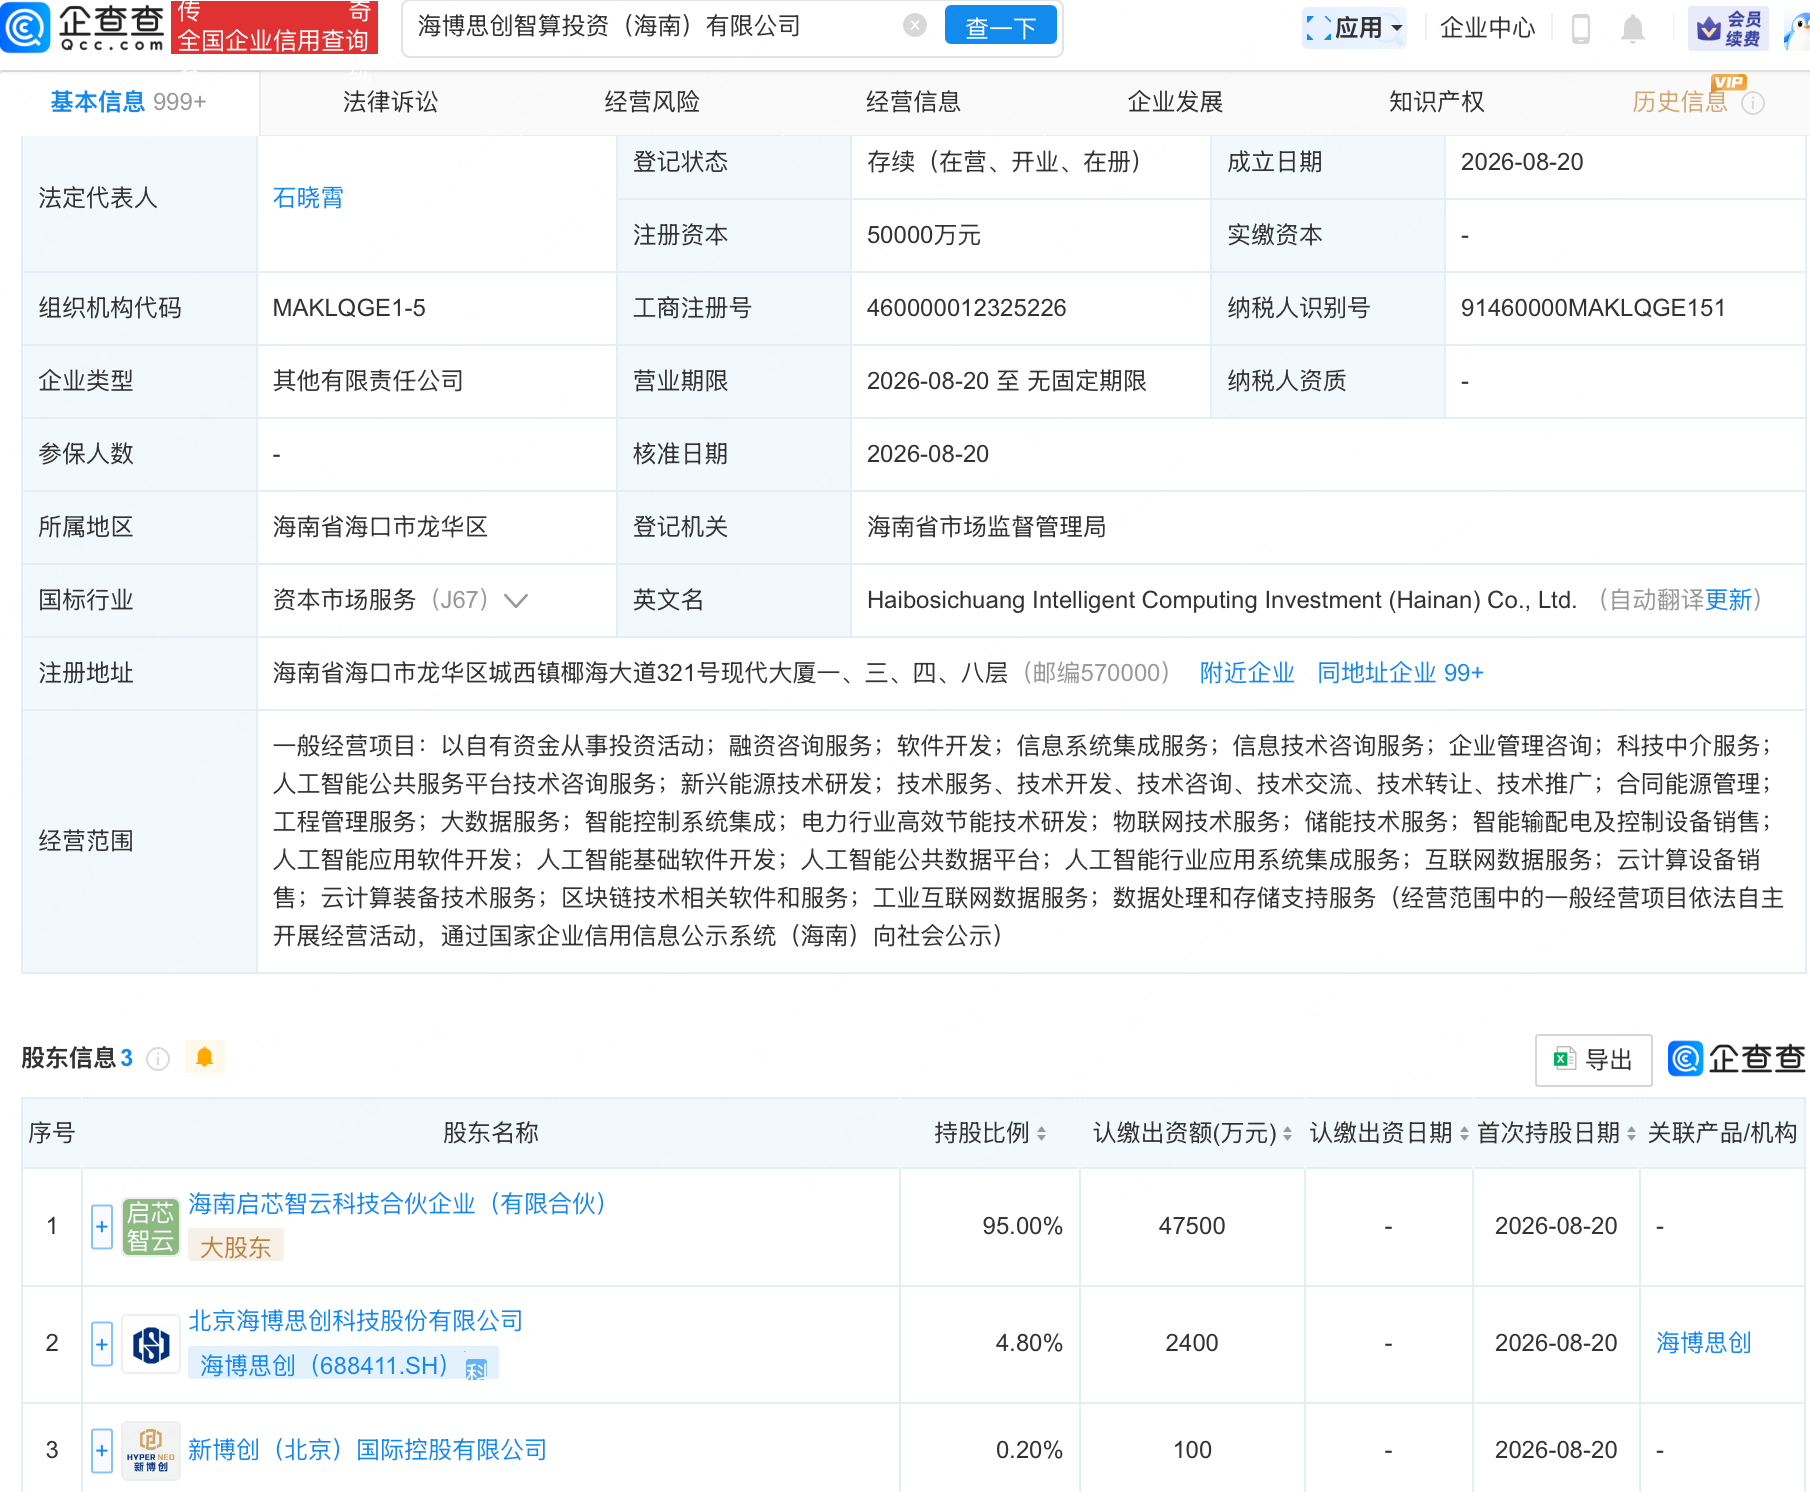Expand shareholder row 海南启芯智云科技合伙企业
The height and width of the screenshot is (1492, 1810).
101,1226
